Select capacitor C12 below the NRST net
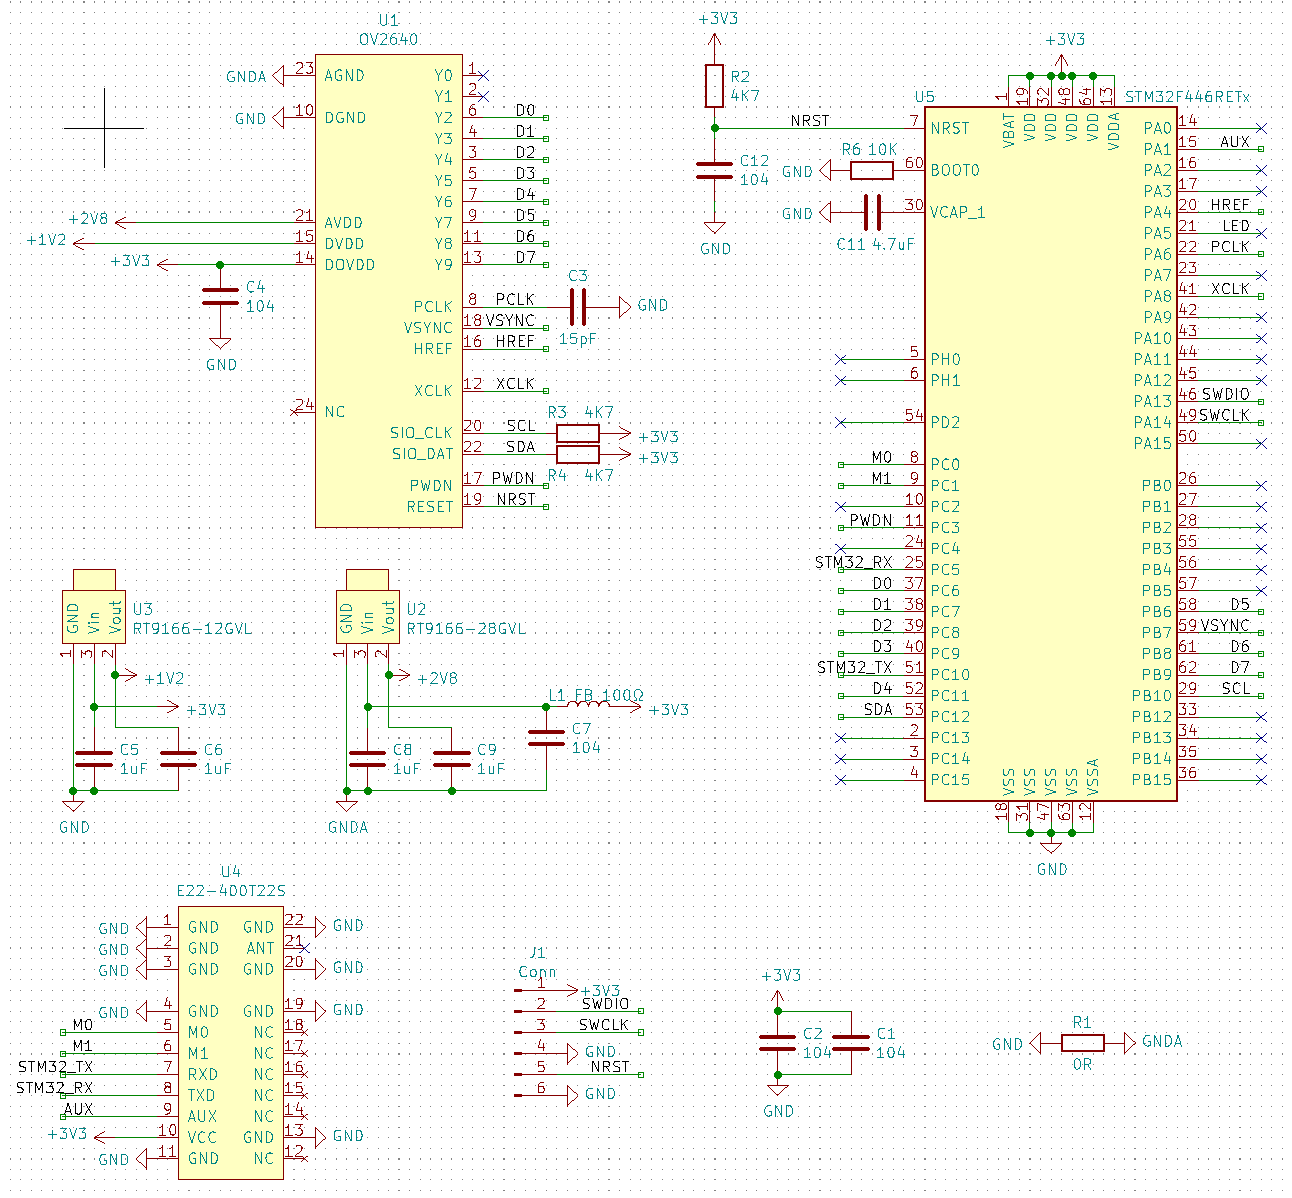 tap(714, 170)
